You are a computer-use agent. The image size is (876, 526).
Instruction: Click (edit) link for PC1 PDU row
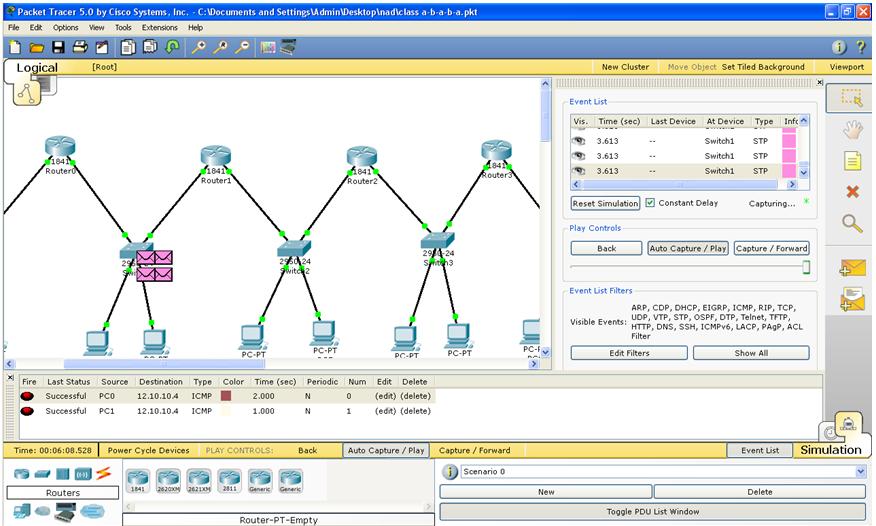click(385, 411)
